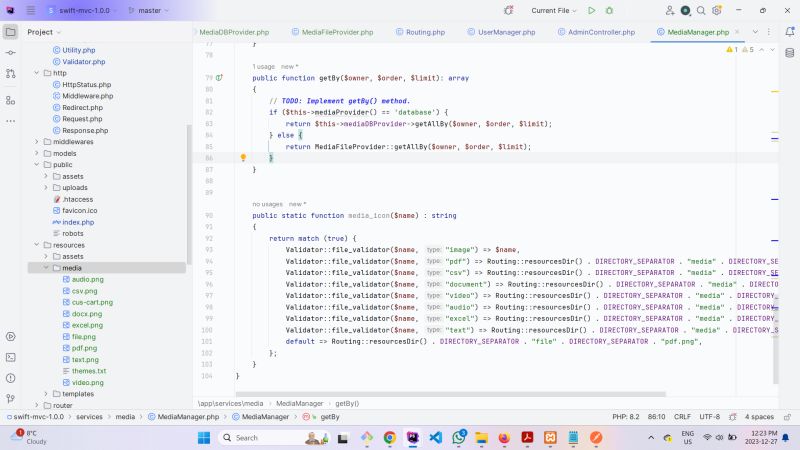Image resolution: width=800 pixels, height=450 pixels.
Task: Switch to the Routing.php tab
Action: pos(425,32)
